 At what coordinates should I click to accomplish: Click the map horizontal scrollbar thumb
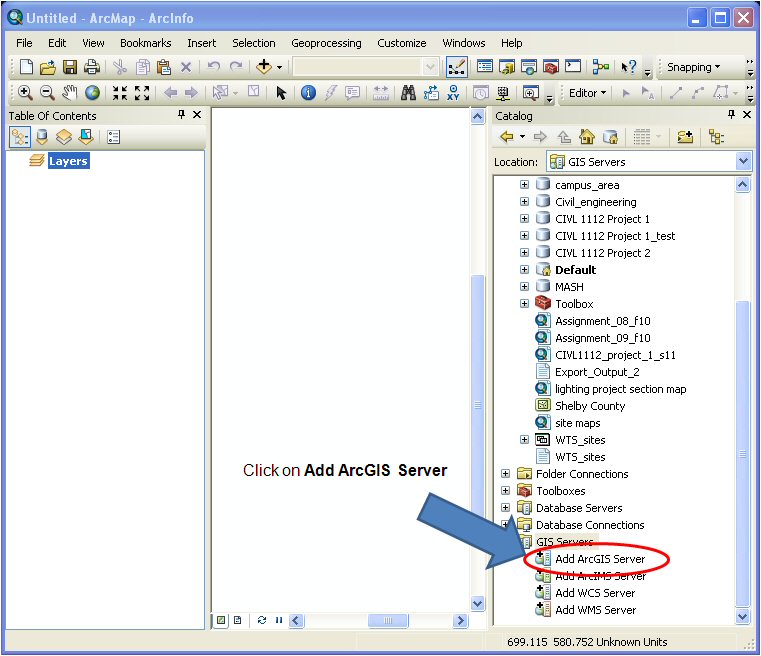coord(388,620)
